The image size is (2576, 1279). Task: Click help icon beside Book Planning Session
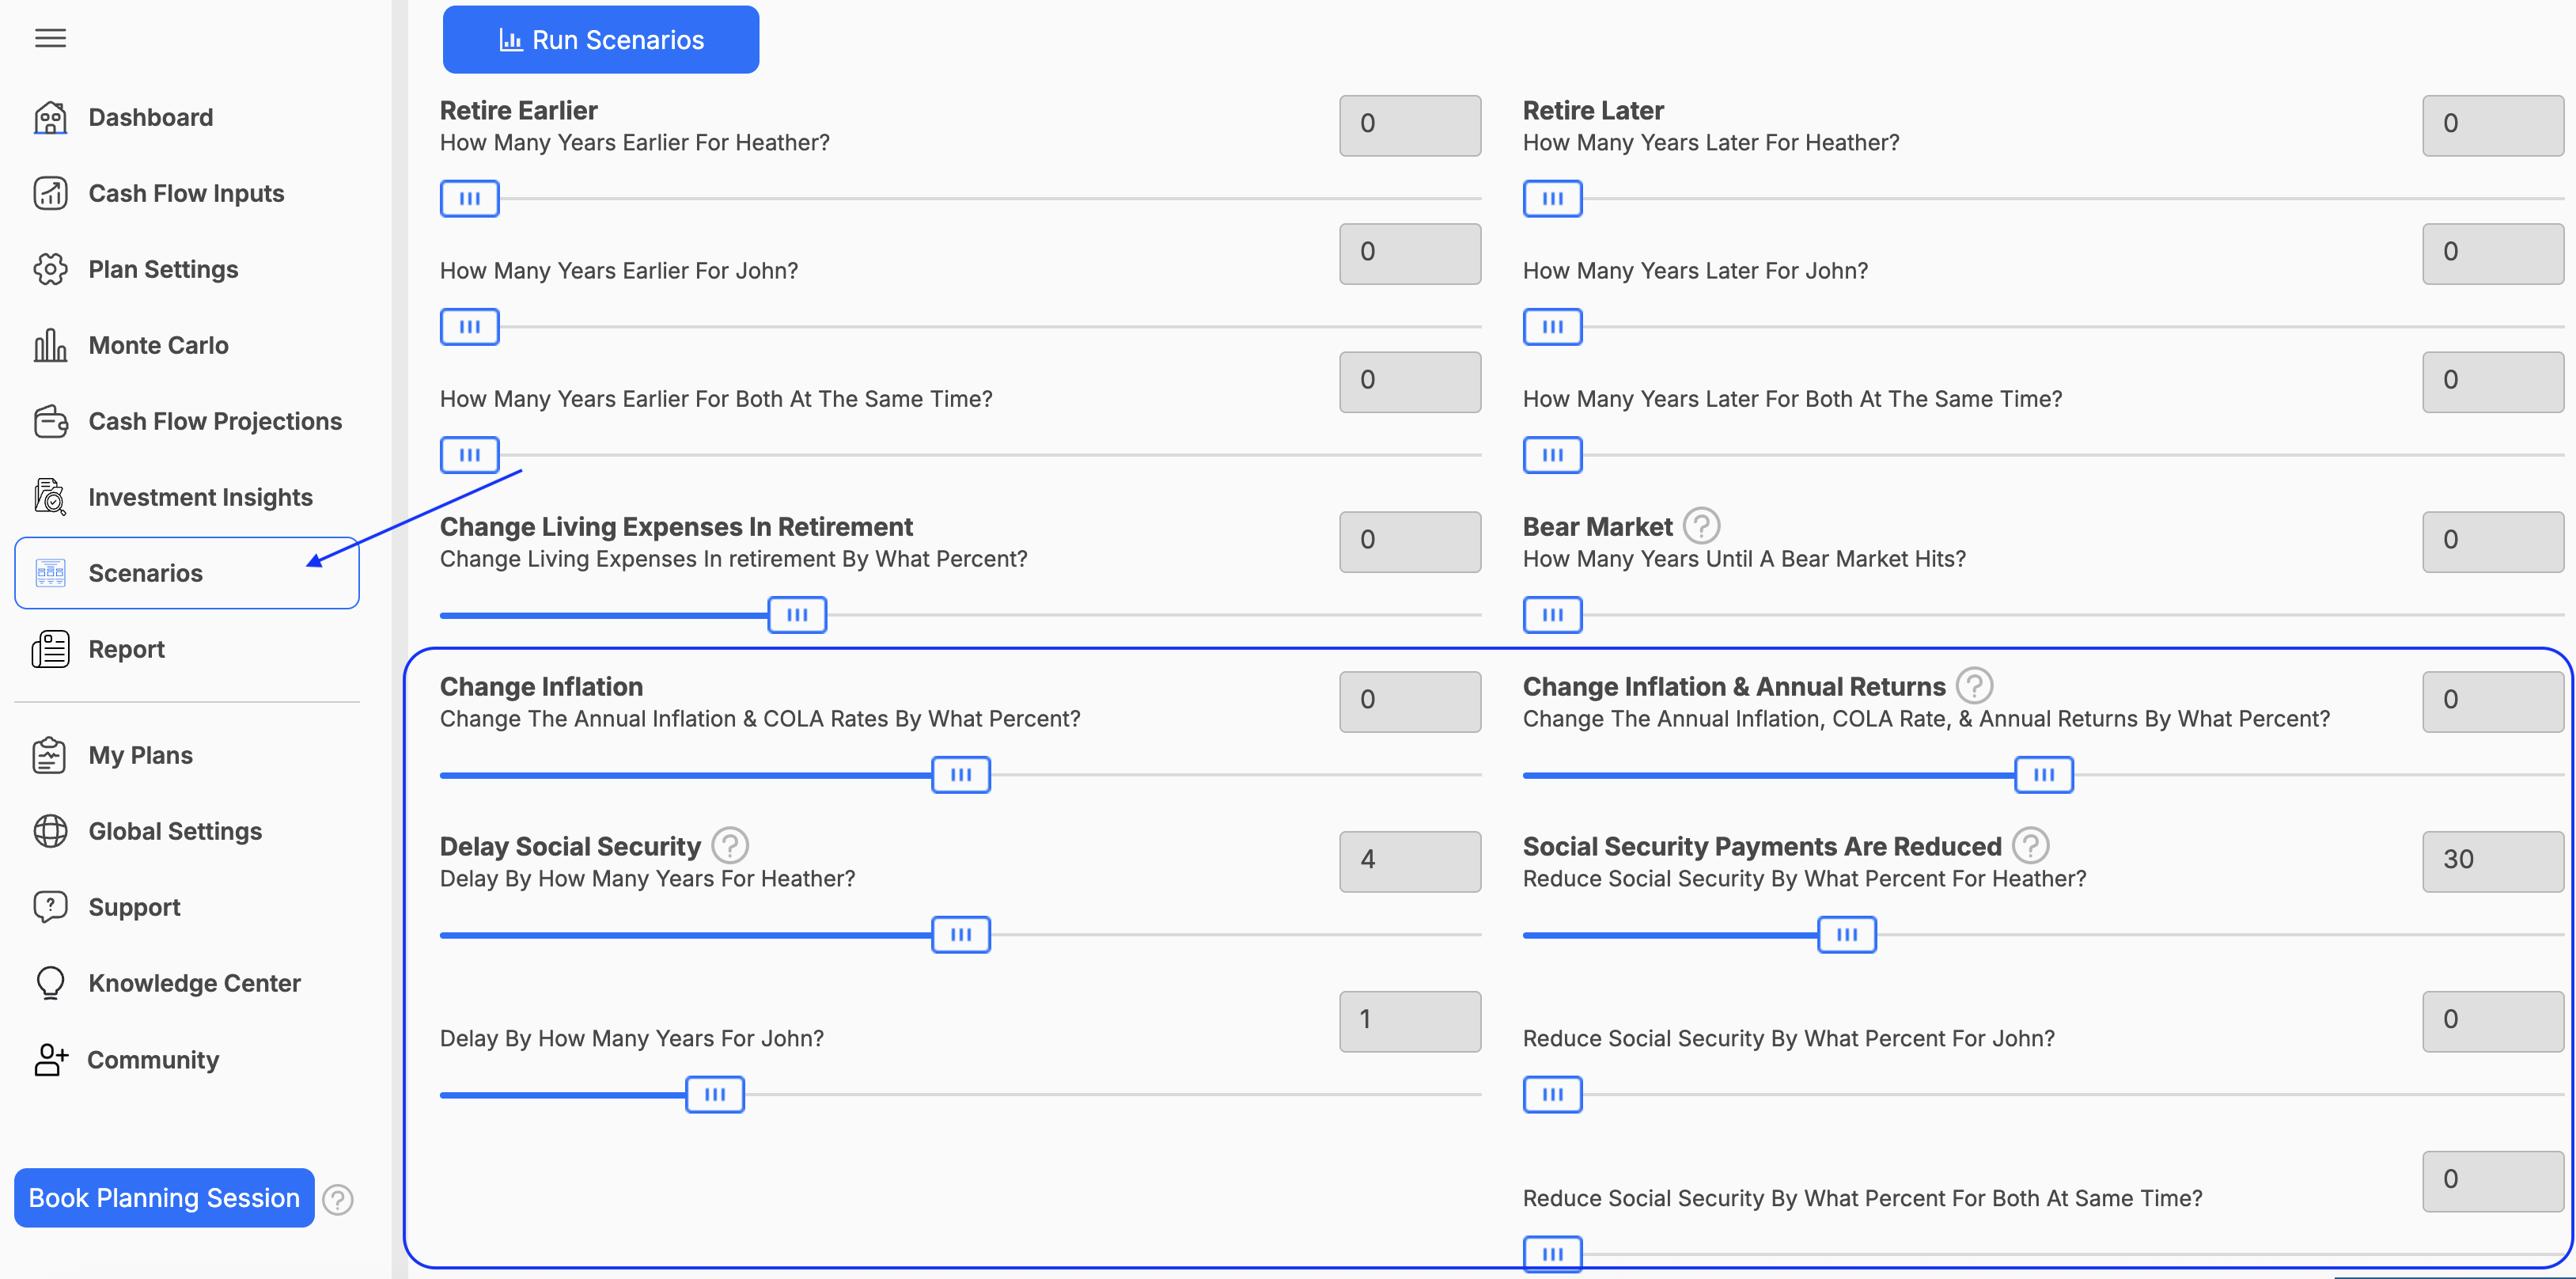tap(339, 1199)
